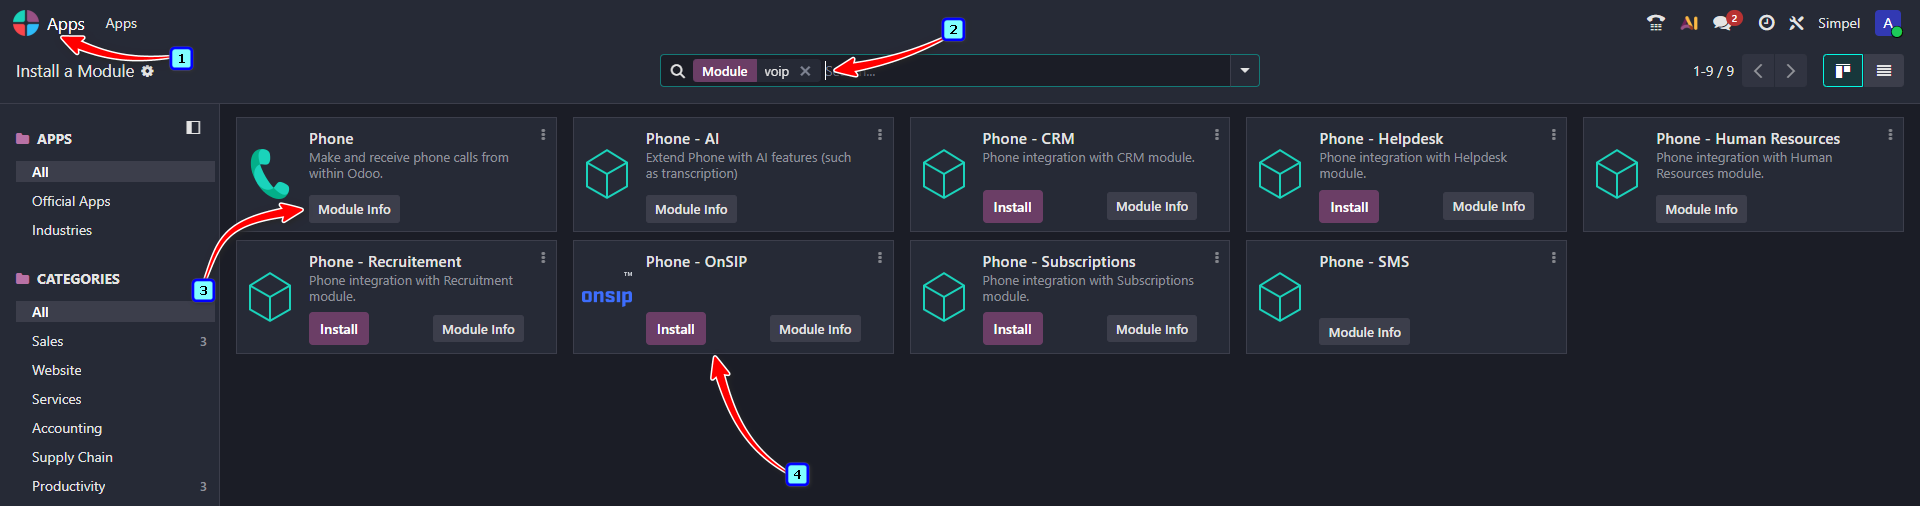The height and width of the screenshot is (506, 1920).
Task: Click the Phone - CRM cube icon
Action: [x=944, y=174]
